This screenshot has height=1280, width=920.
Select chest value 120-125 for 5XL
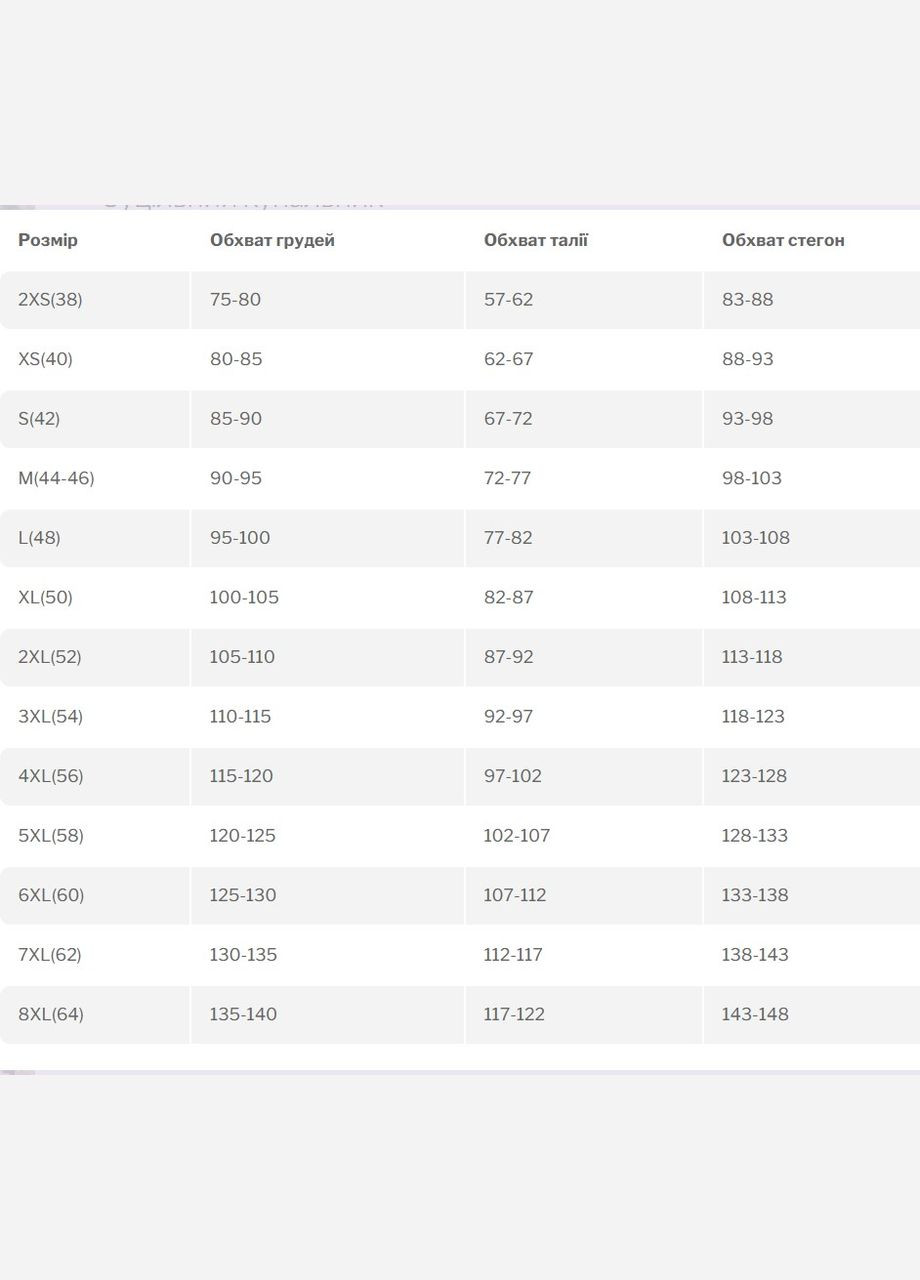pos(242,835)
